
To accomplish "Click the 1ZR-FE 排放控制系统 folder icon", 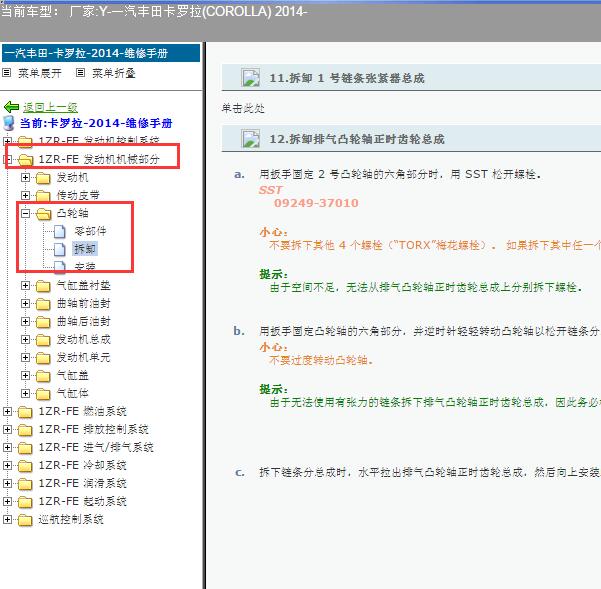I will click(25, 430).
